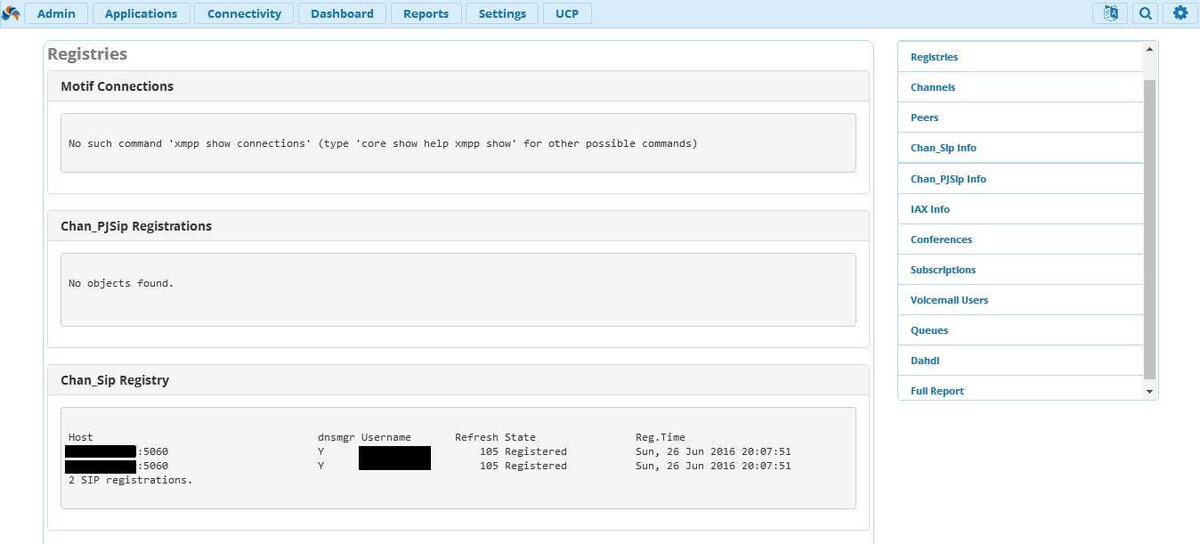The image size is (1200, 544).
Task: Open Chan_PJSip Info report
Action: 1020,179
